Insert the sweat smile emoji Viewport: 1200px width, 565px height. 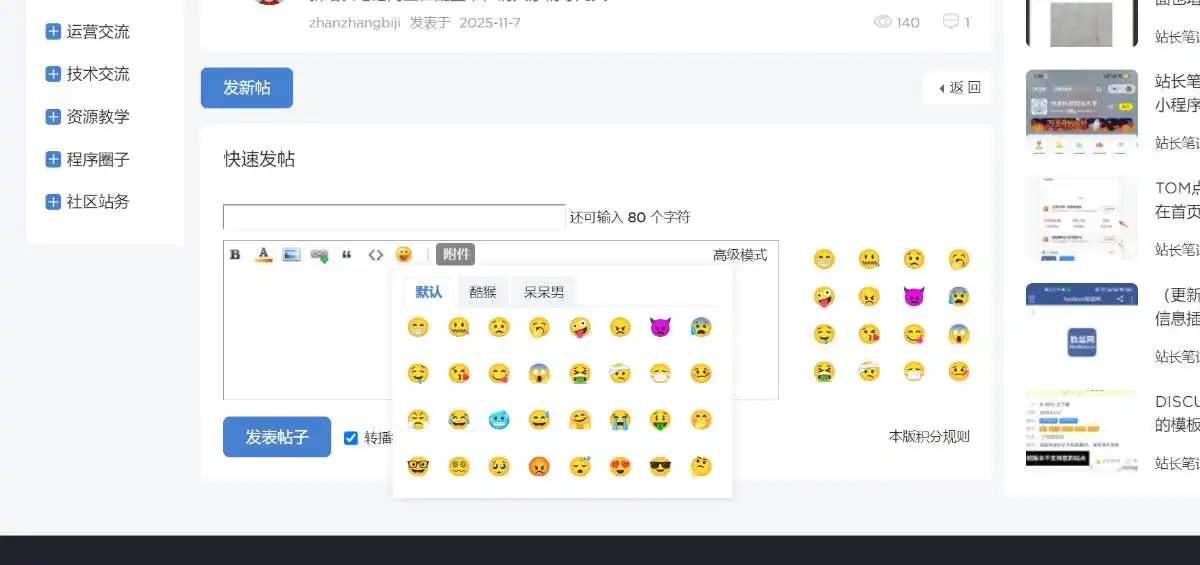click(x=539, y=419)
